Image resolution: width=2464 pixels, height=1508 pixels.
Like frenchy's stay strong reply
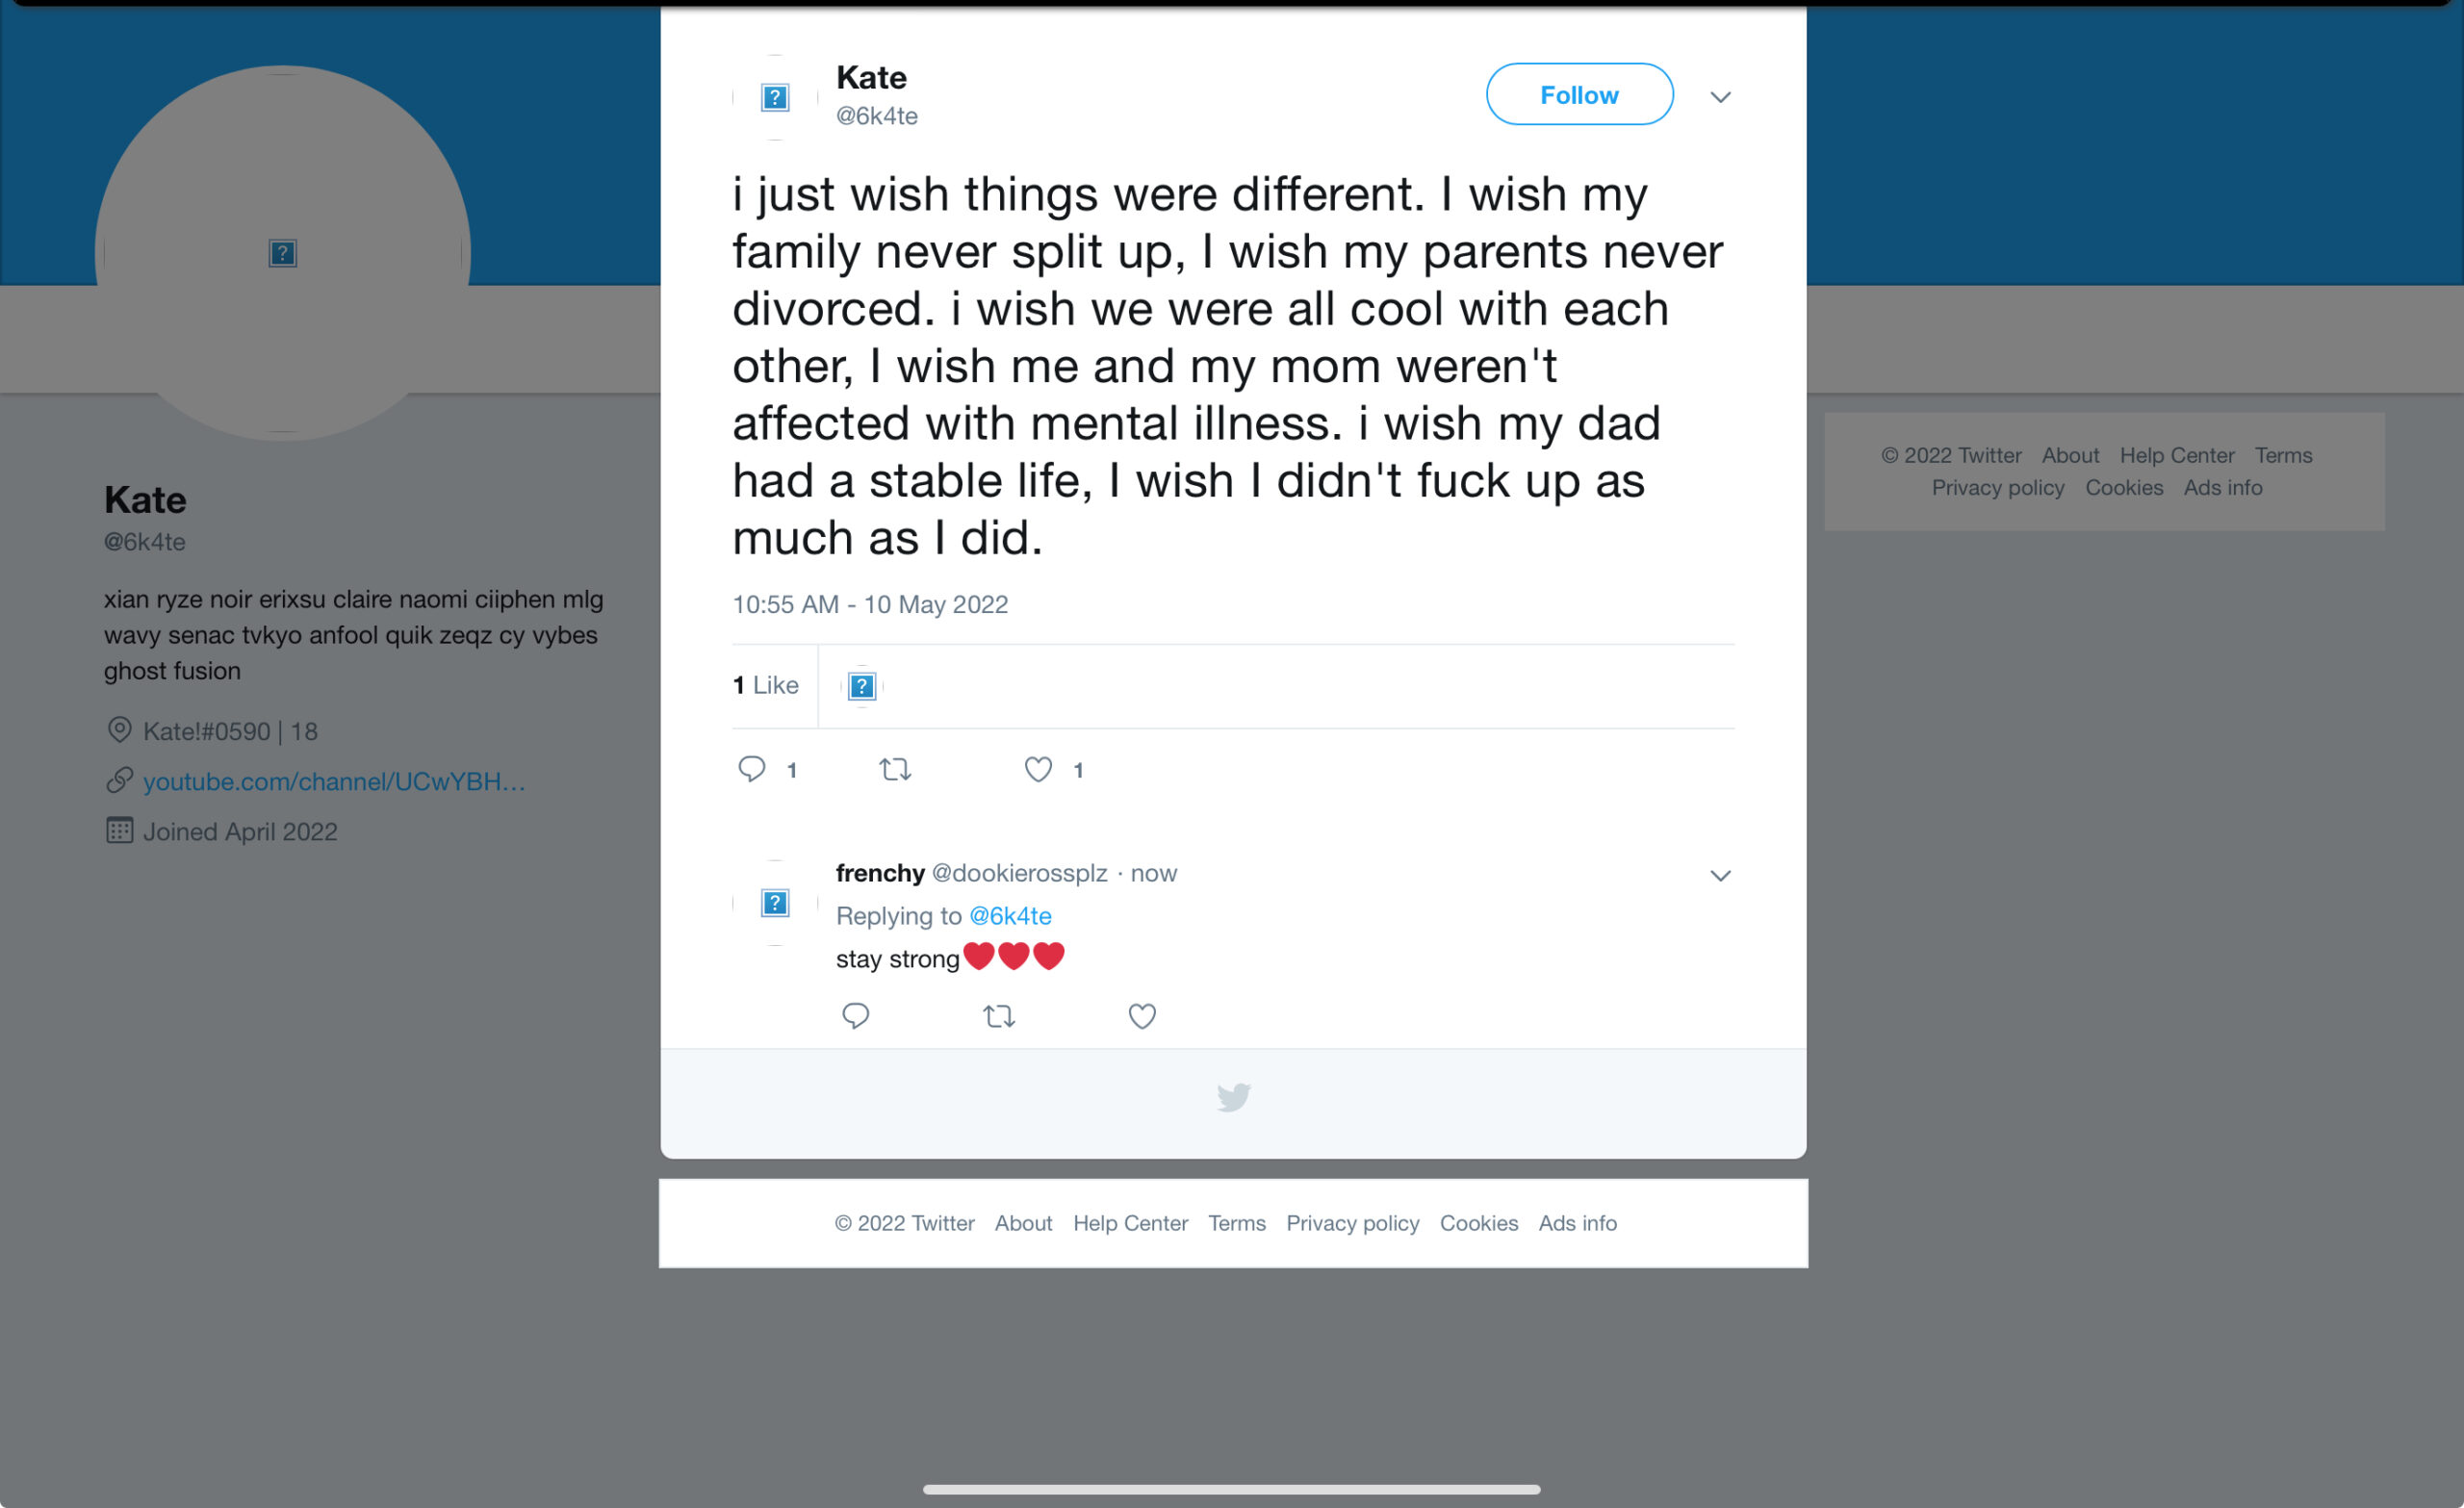click(x=1142, y=1016)
